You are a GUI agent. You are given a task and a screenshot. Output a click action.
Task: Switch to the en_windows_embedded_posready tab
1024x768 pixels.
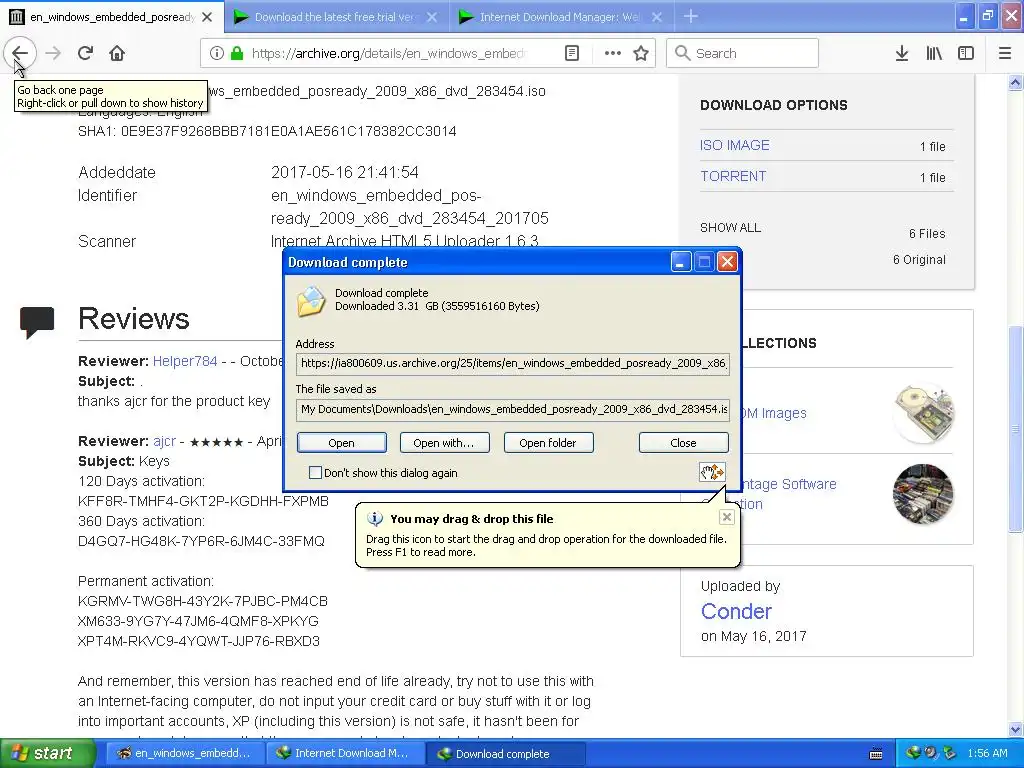(111, 17)
